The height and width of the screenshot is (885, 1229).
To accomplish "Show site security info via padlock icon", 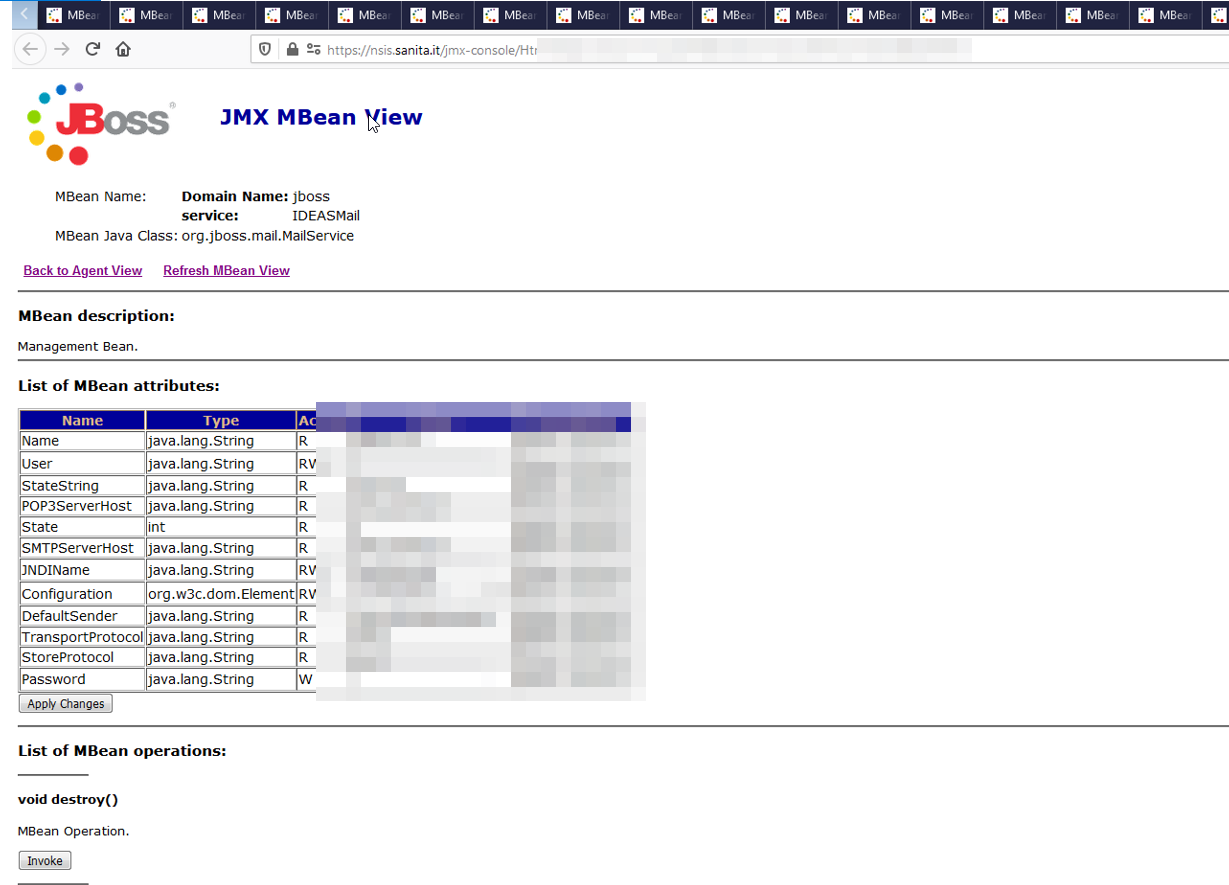I will (x=292, y=49).
